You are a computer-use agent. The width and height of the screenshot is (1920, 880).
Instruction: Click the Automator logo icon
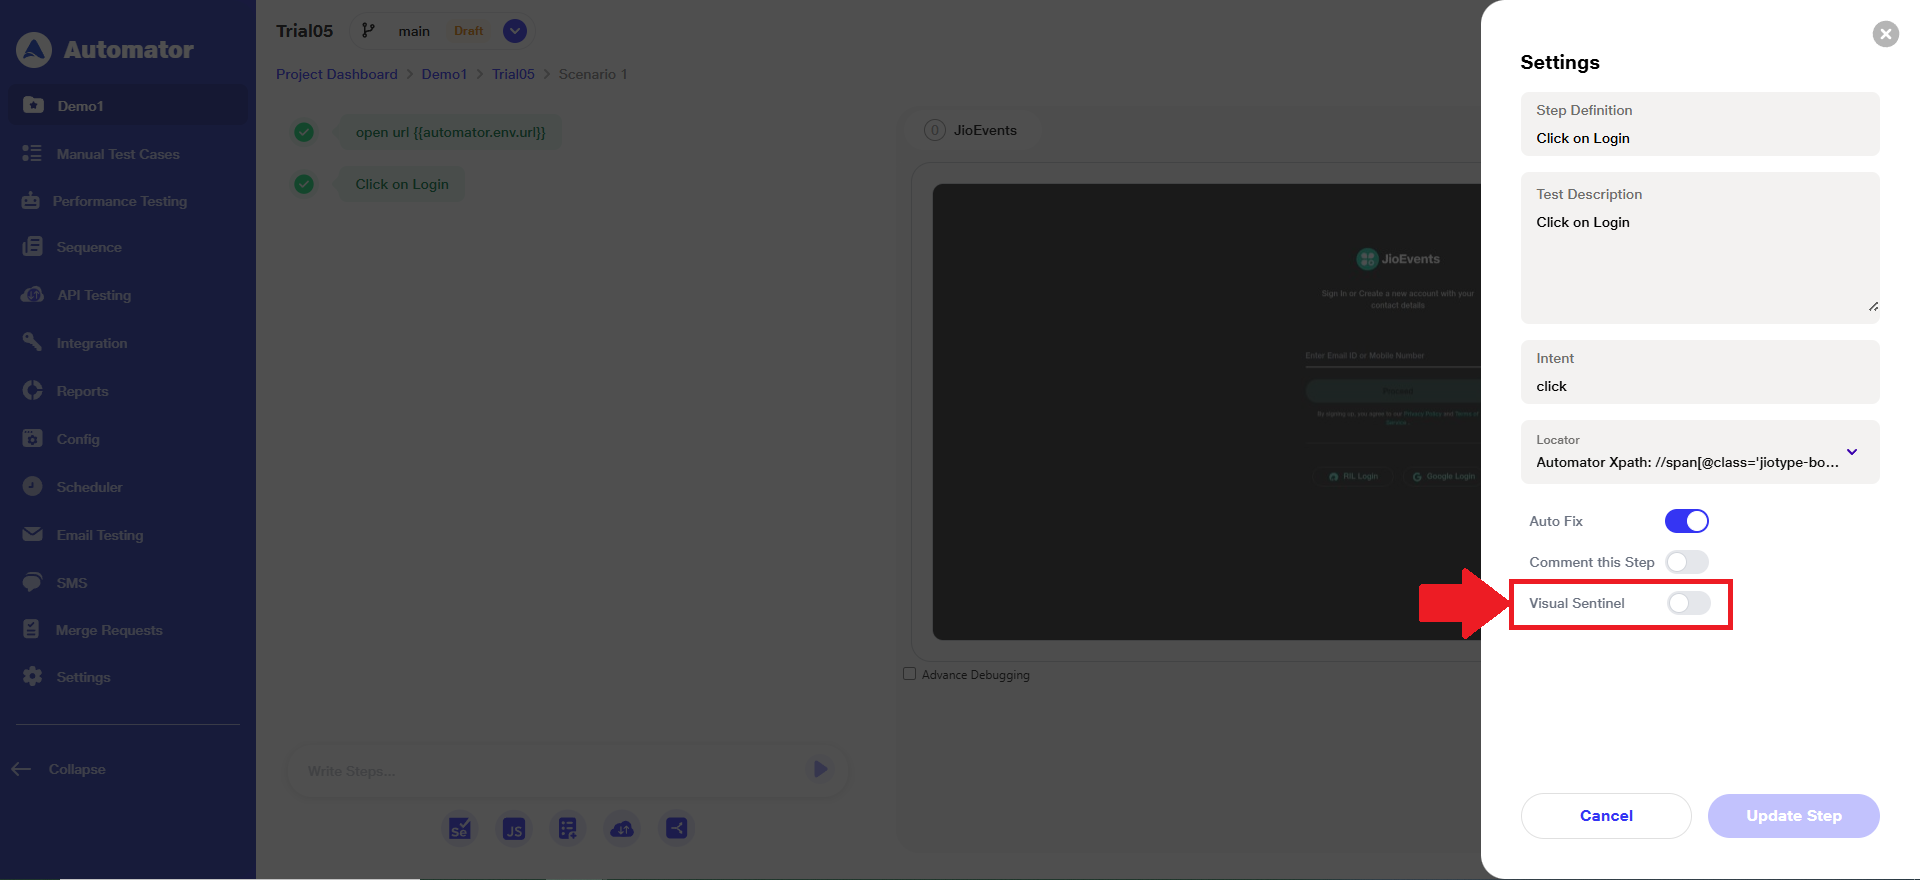pyautogui.click(x=34, y=50)
